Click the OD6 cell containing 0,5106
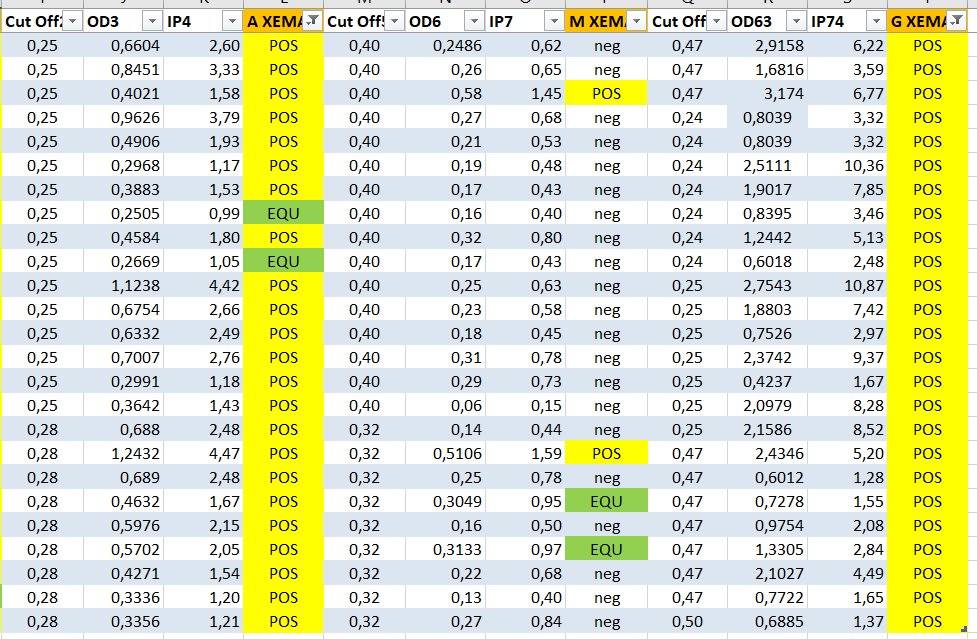 click(x=445, y=453)
